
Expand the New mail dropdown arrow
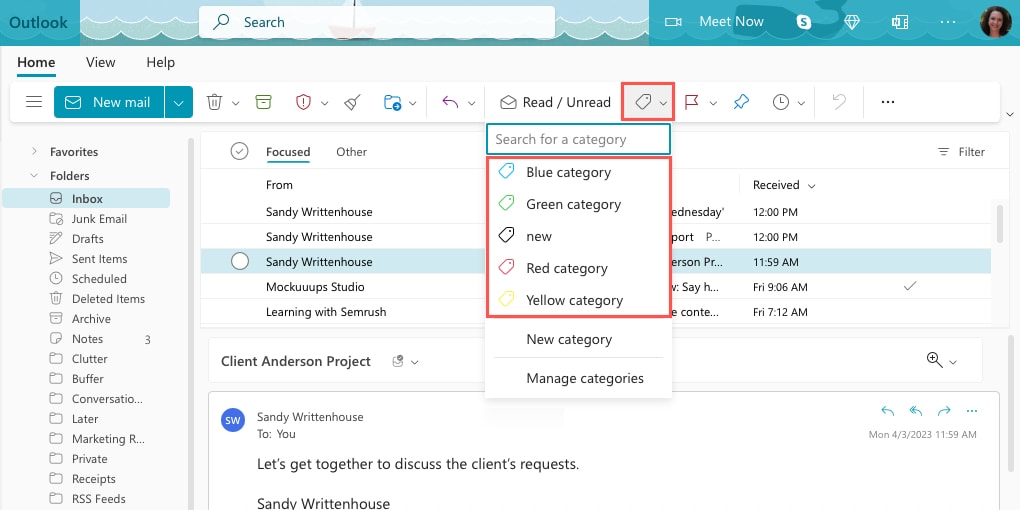click(179, 102)
